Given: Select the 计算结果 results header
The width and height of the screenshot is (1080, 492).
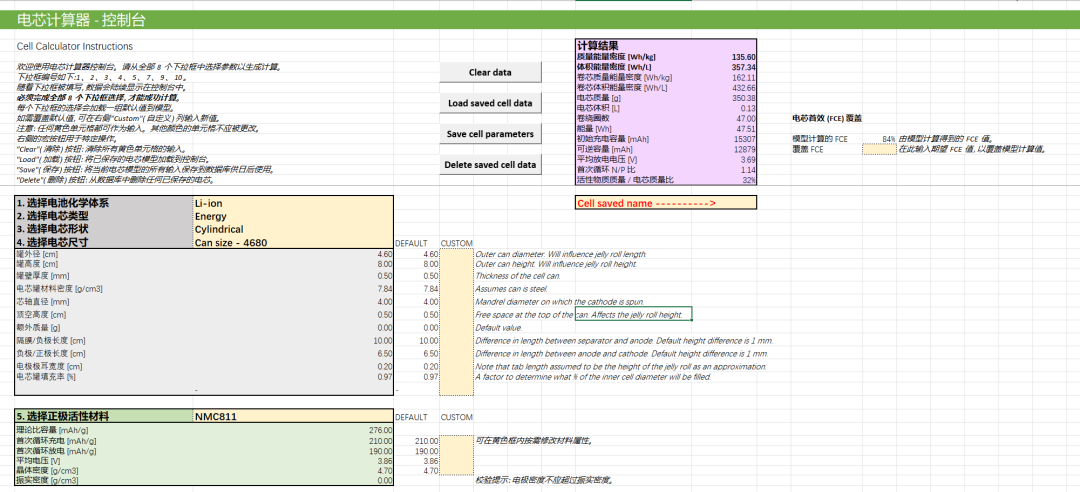Looking at the screenshot, I should point(598,45).
